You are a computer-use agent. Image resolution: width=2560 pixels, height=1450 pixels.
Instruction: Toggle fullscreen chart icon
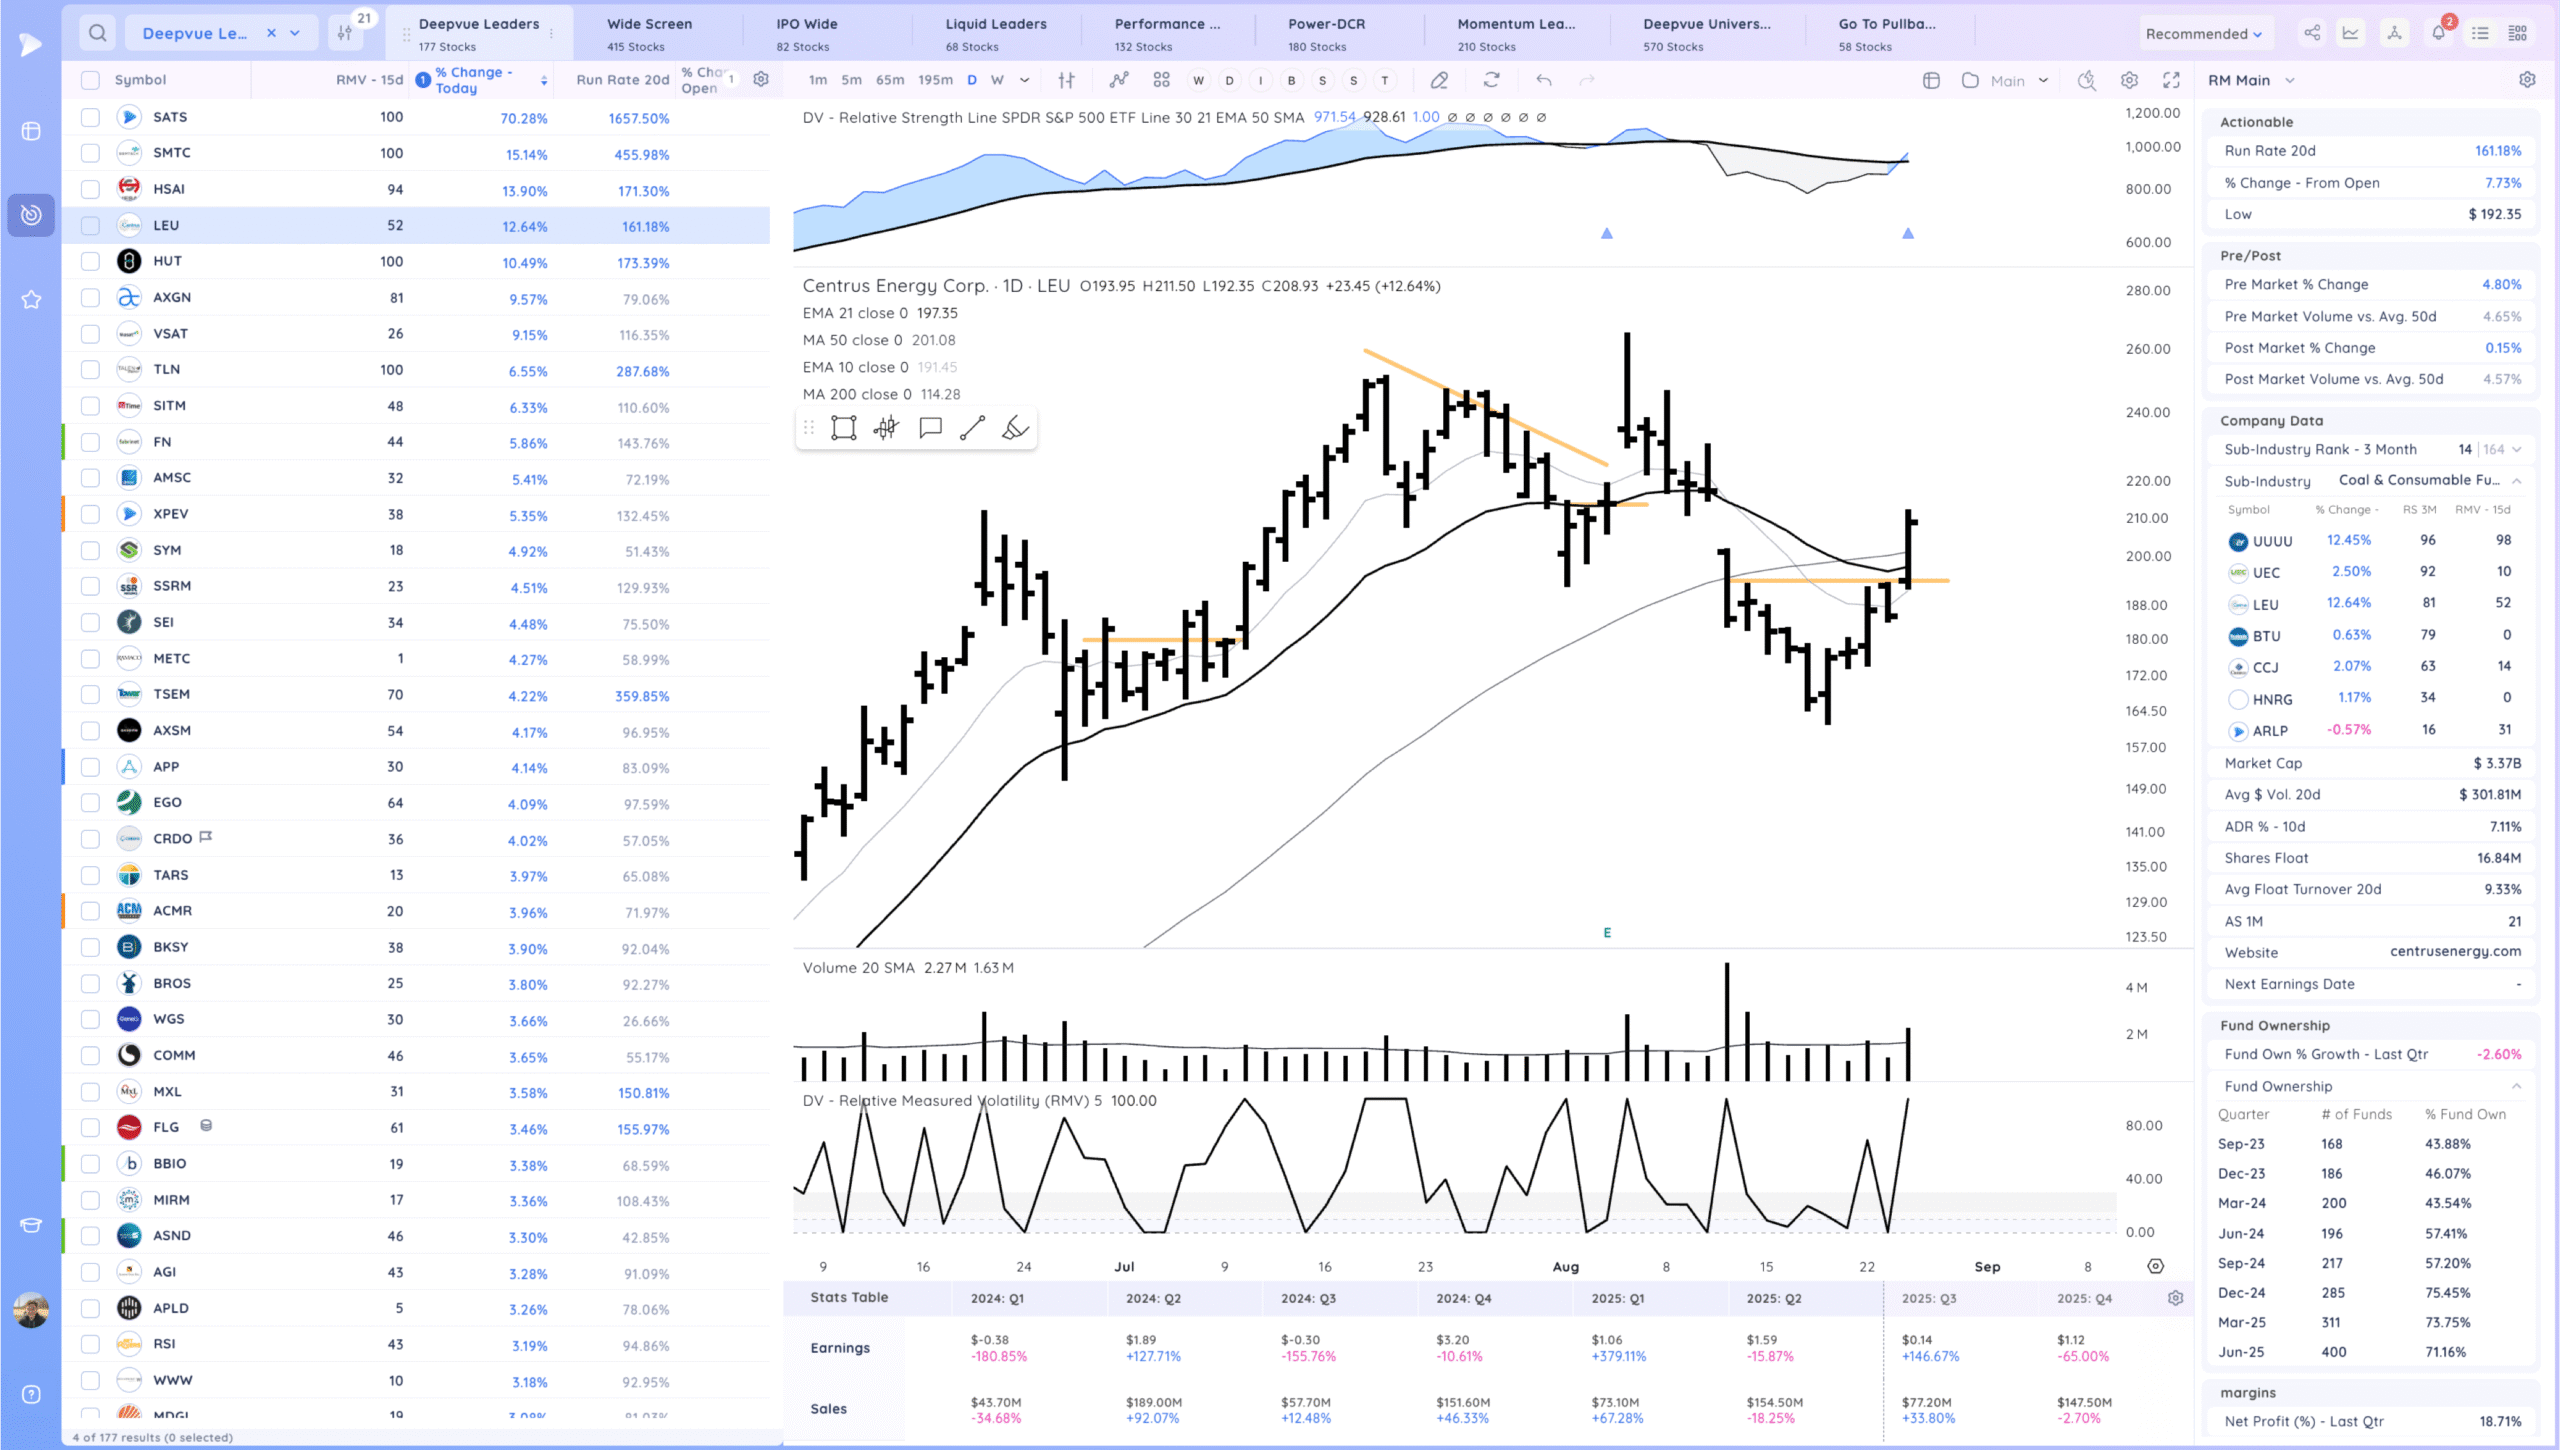(2171, 80)
